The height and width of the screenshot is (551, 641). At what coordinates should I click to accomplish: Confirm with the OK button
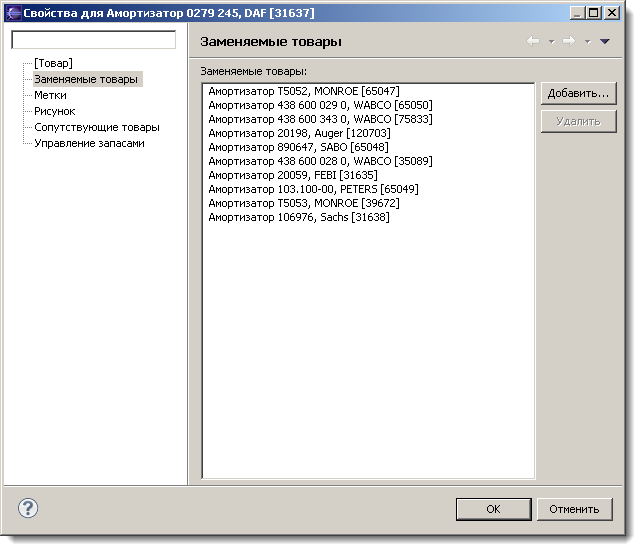tap(493, 509)
